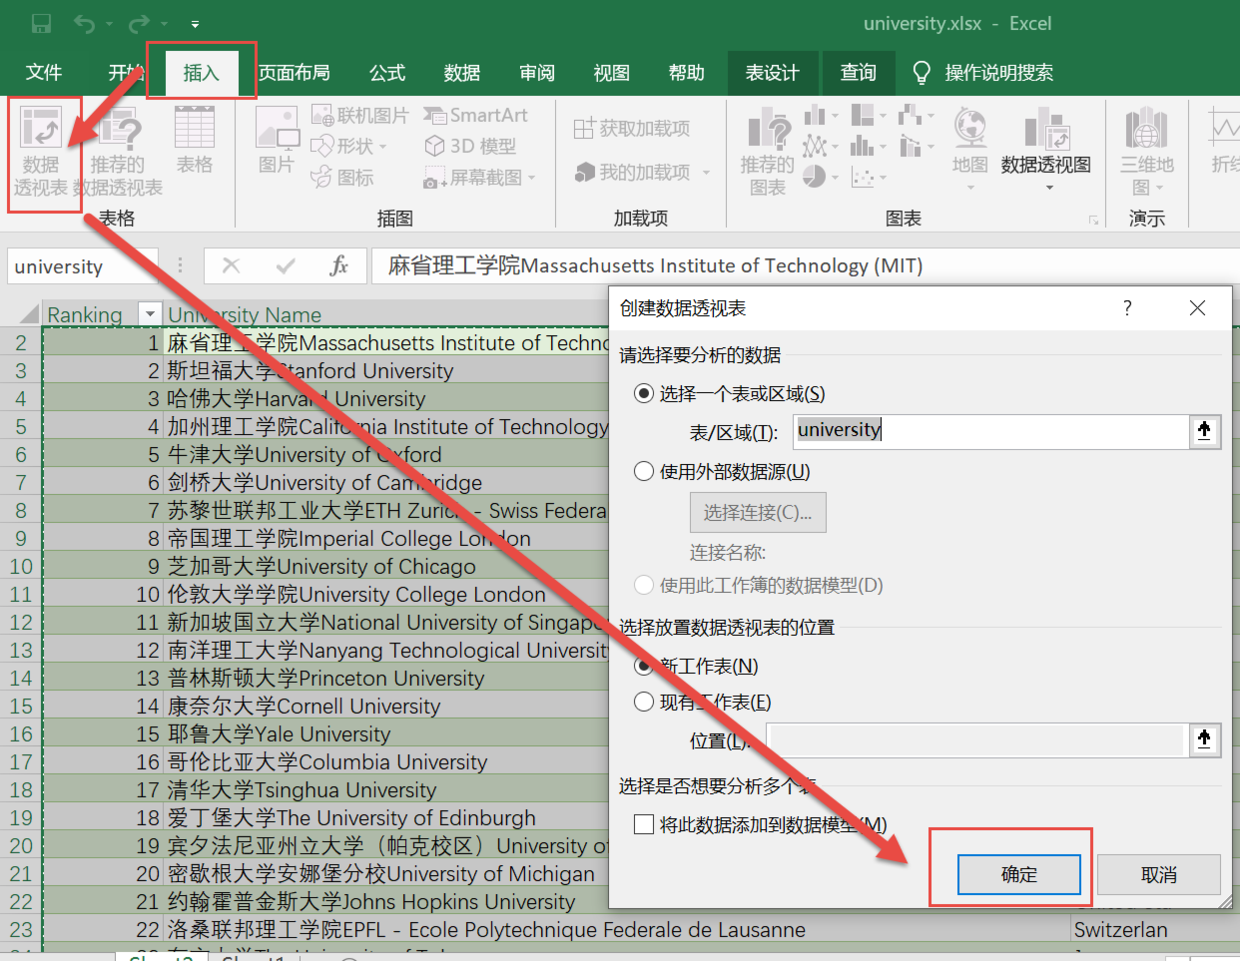
Task: Select 使用外部数据源 radio option
Action: point(644,471)
